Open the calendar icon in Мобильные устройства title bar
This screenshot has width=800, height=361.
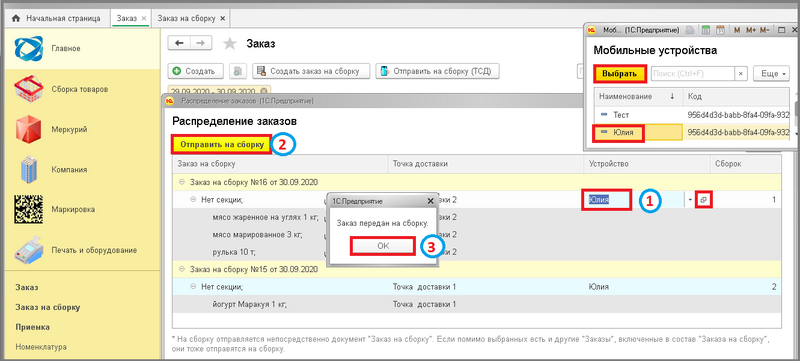[720, 30]
